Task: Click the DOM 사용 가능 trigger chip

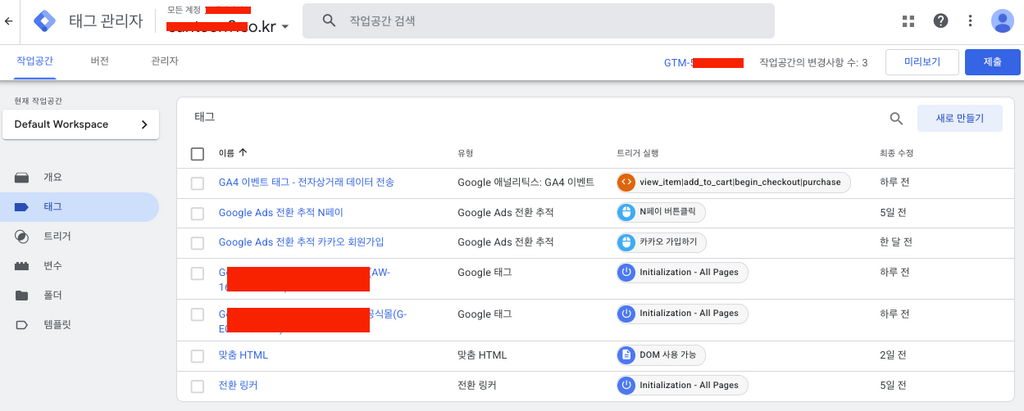Action: (x=661, y=355)
